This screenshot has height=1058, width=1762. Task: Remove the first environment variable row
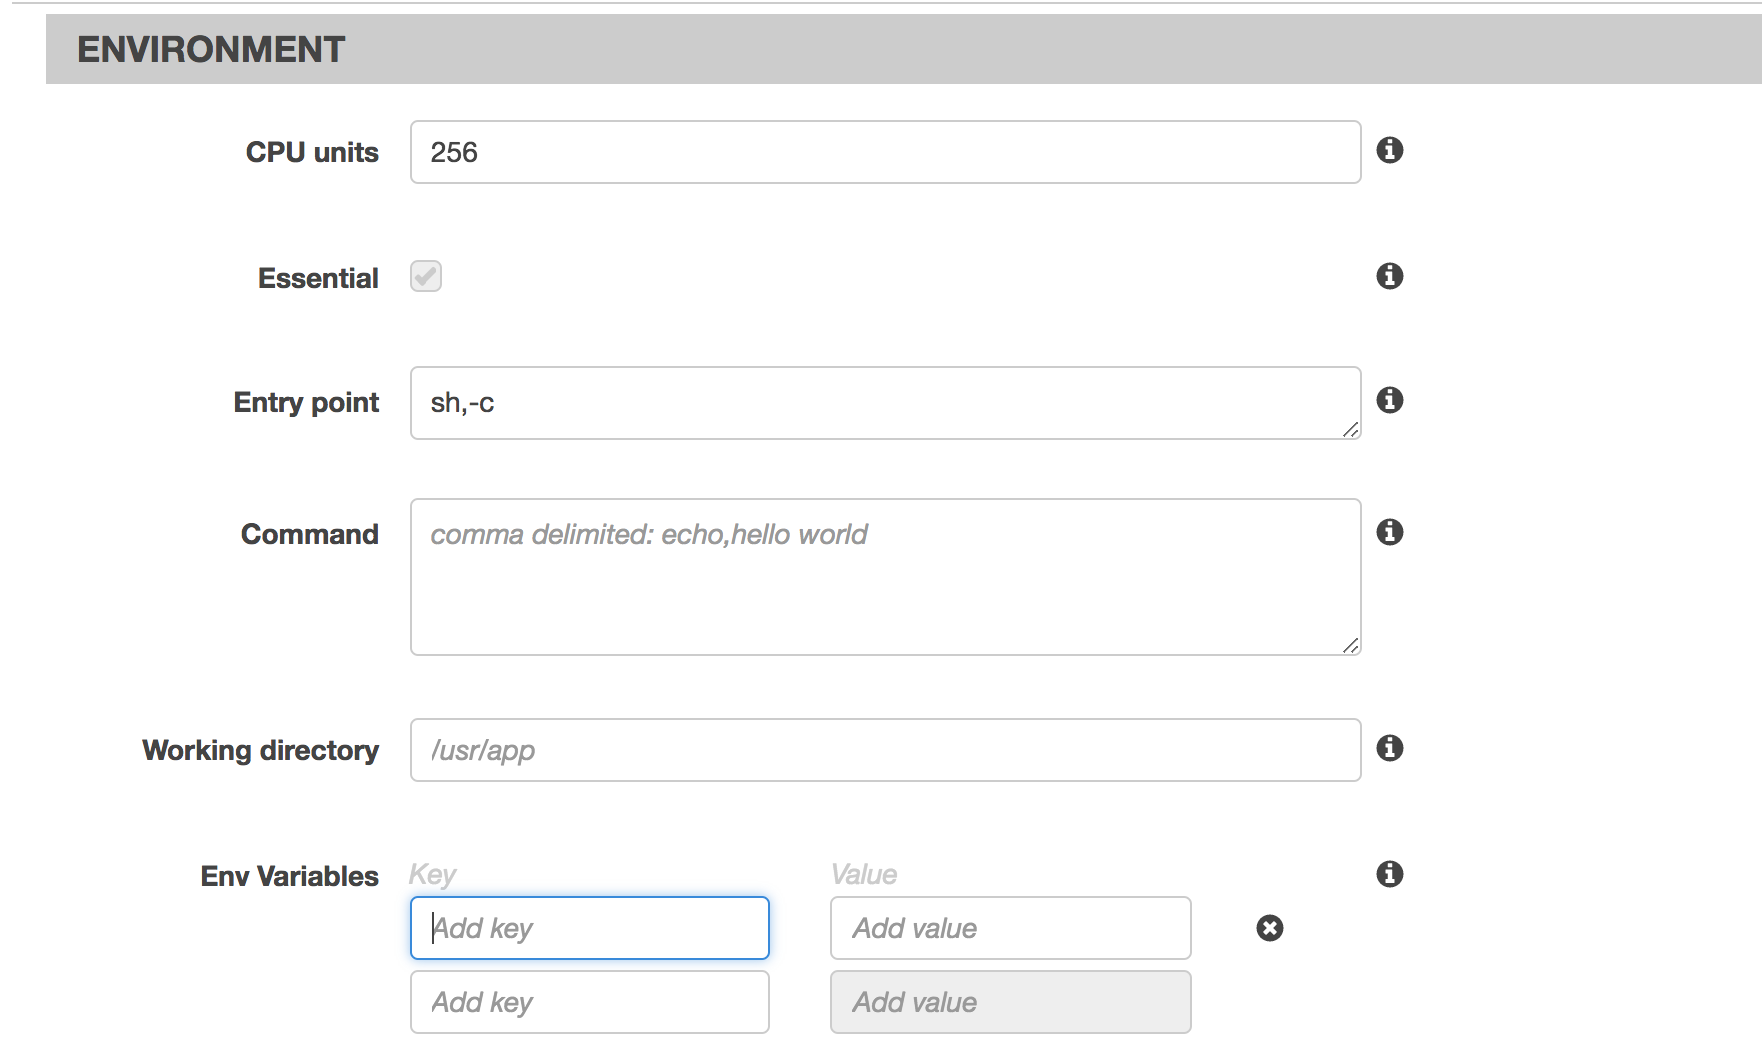1270,928
